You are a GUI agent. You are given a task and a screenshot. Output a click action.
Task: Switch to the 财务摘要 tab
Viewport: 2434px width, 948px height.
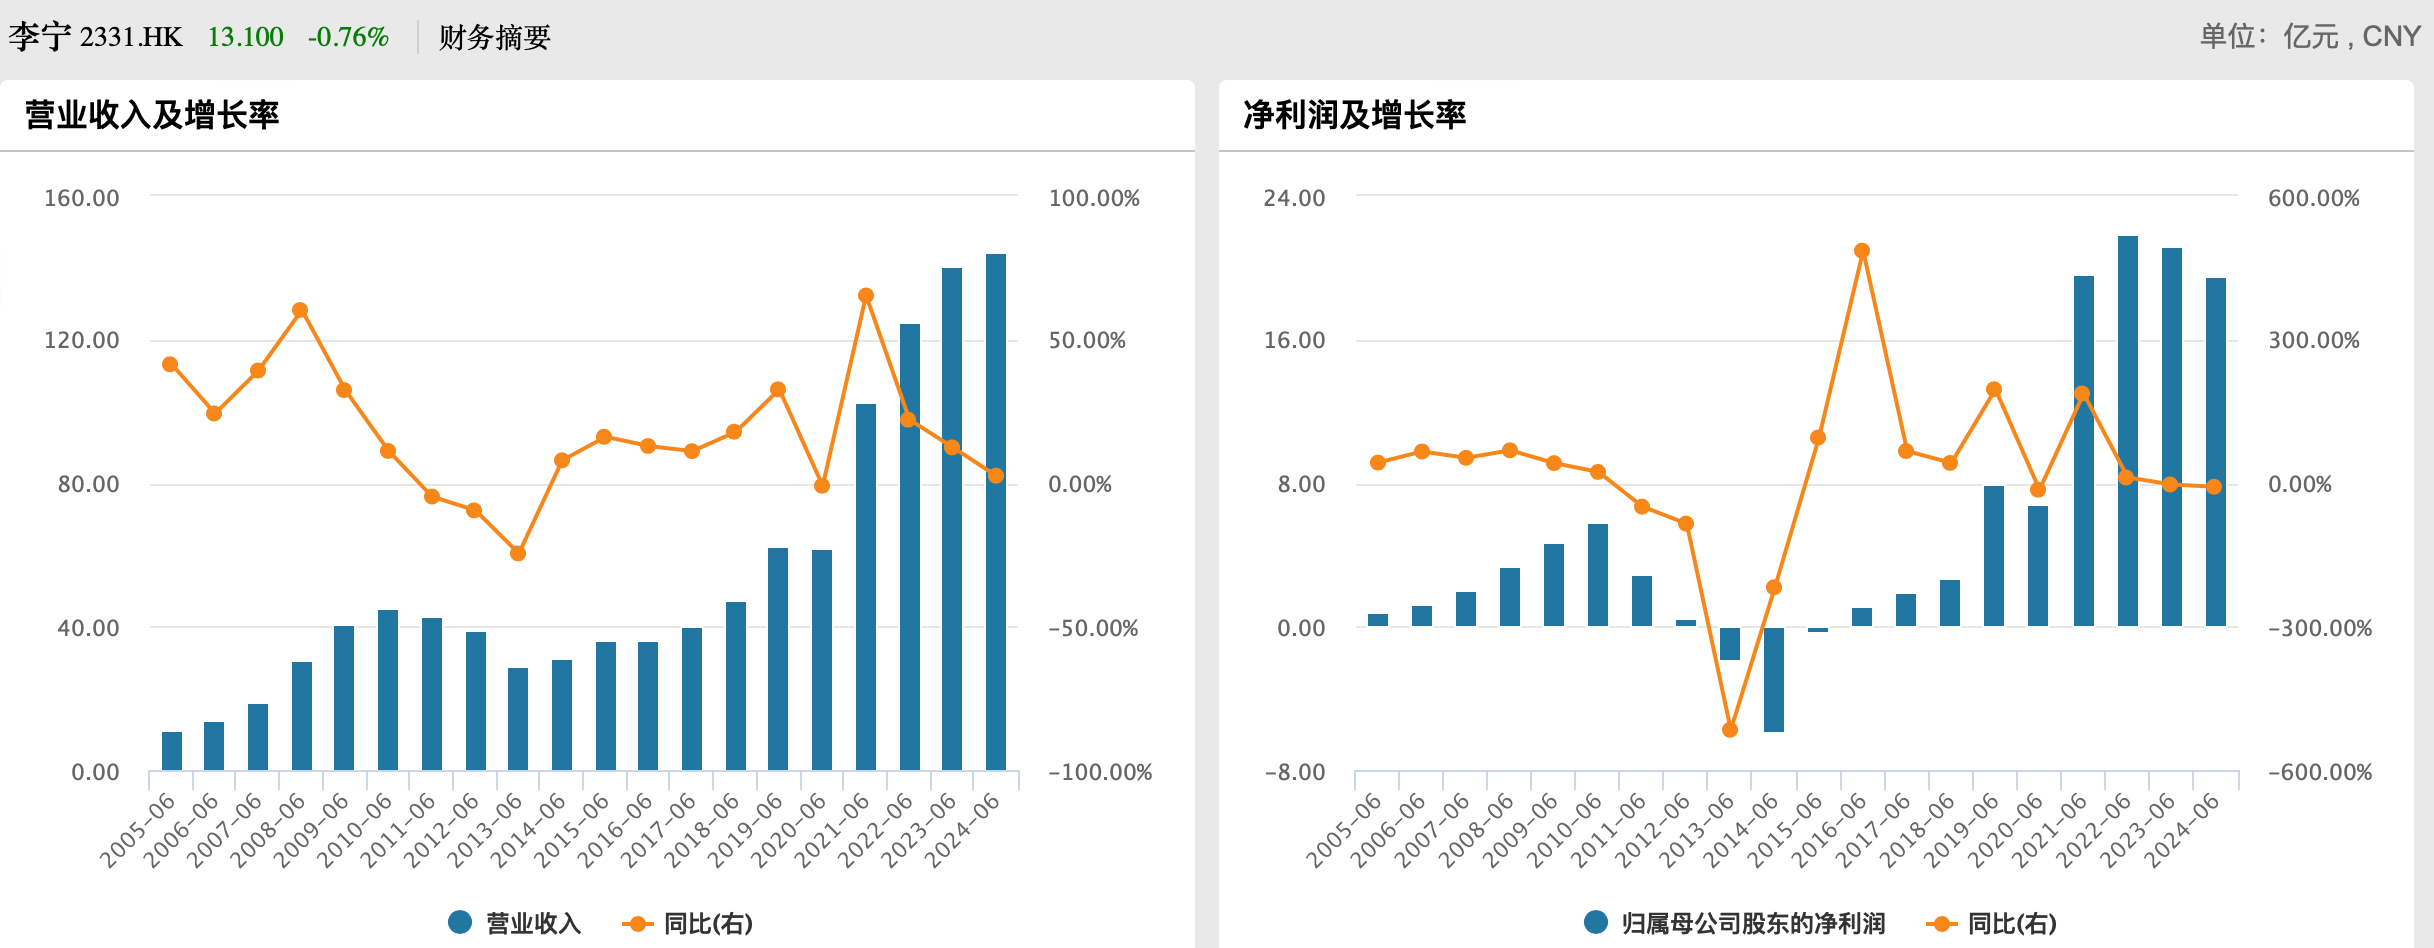pos(493,37)
